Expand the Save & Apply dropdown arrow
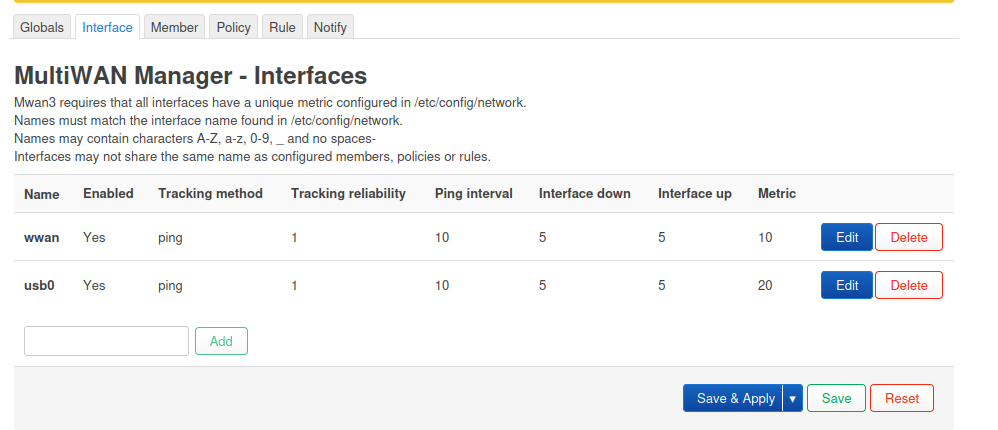 [x=793, y=398]
